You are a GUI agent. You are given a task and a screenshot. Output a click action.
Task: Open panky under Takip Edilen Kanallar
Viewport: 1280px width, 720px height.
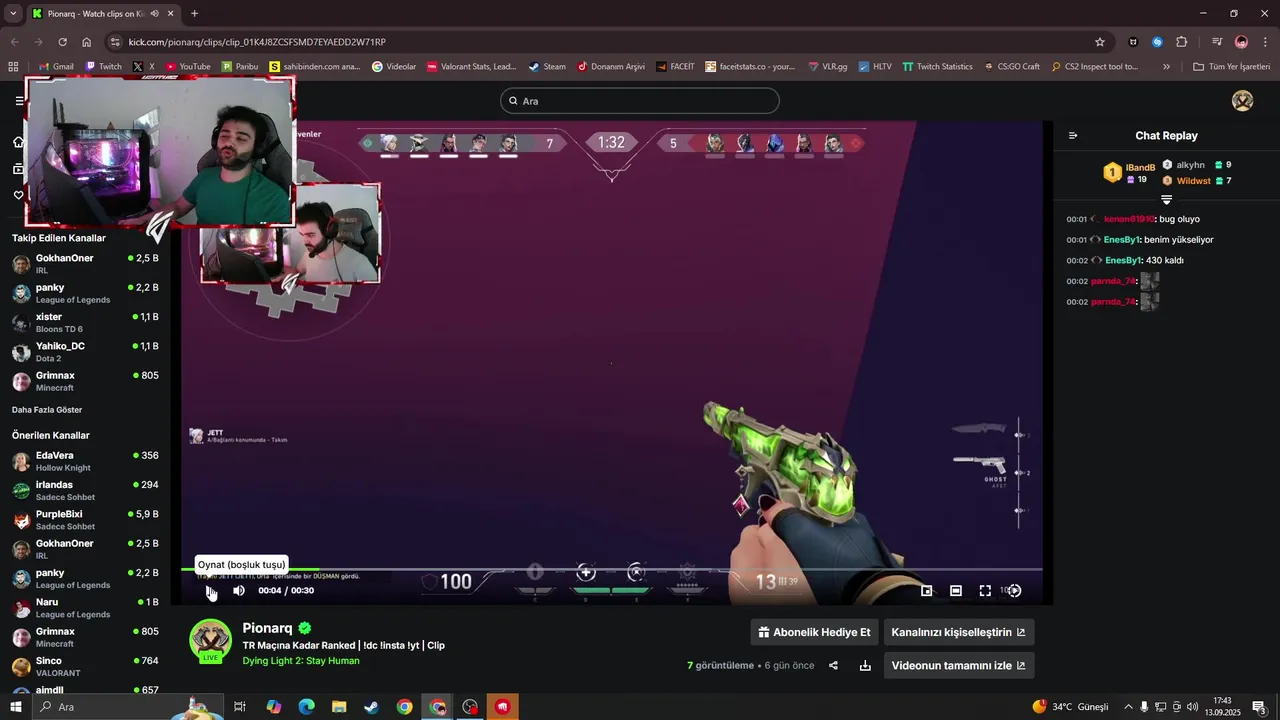85,293
